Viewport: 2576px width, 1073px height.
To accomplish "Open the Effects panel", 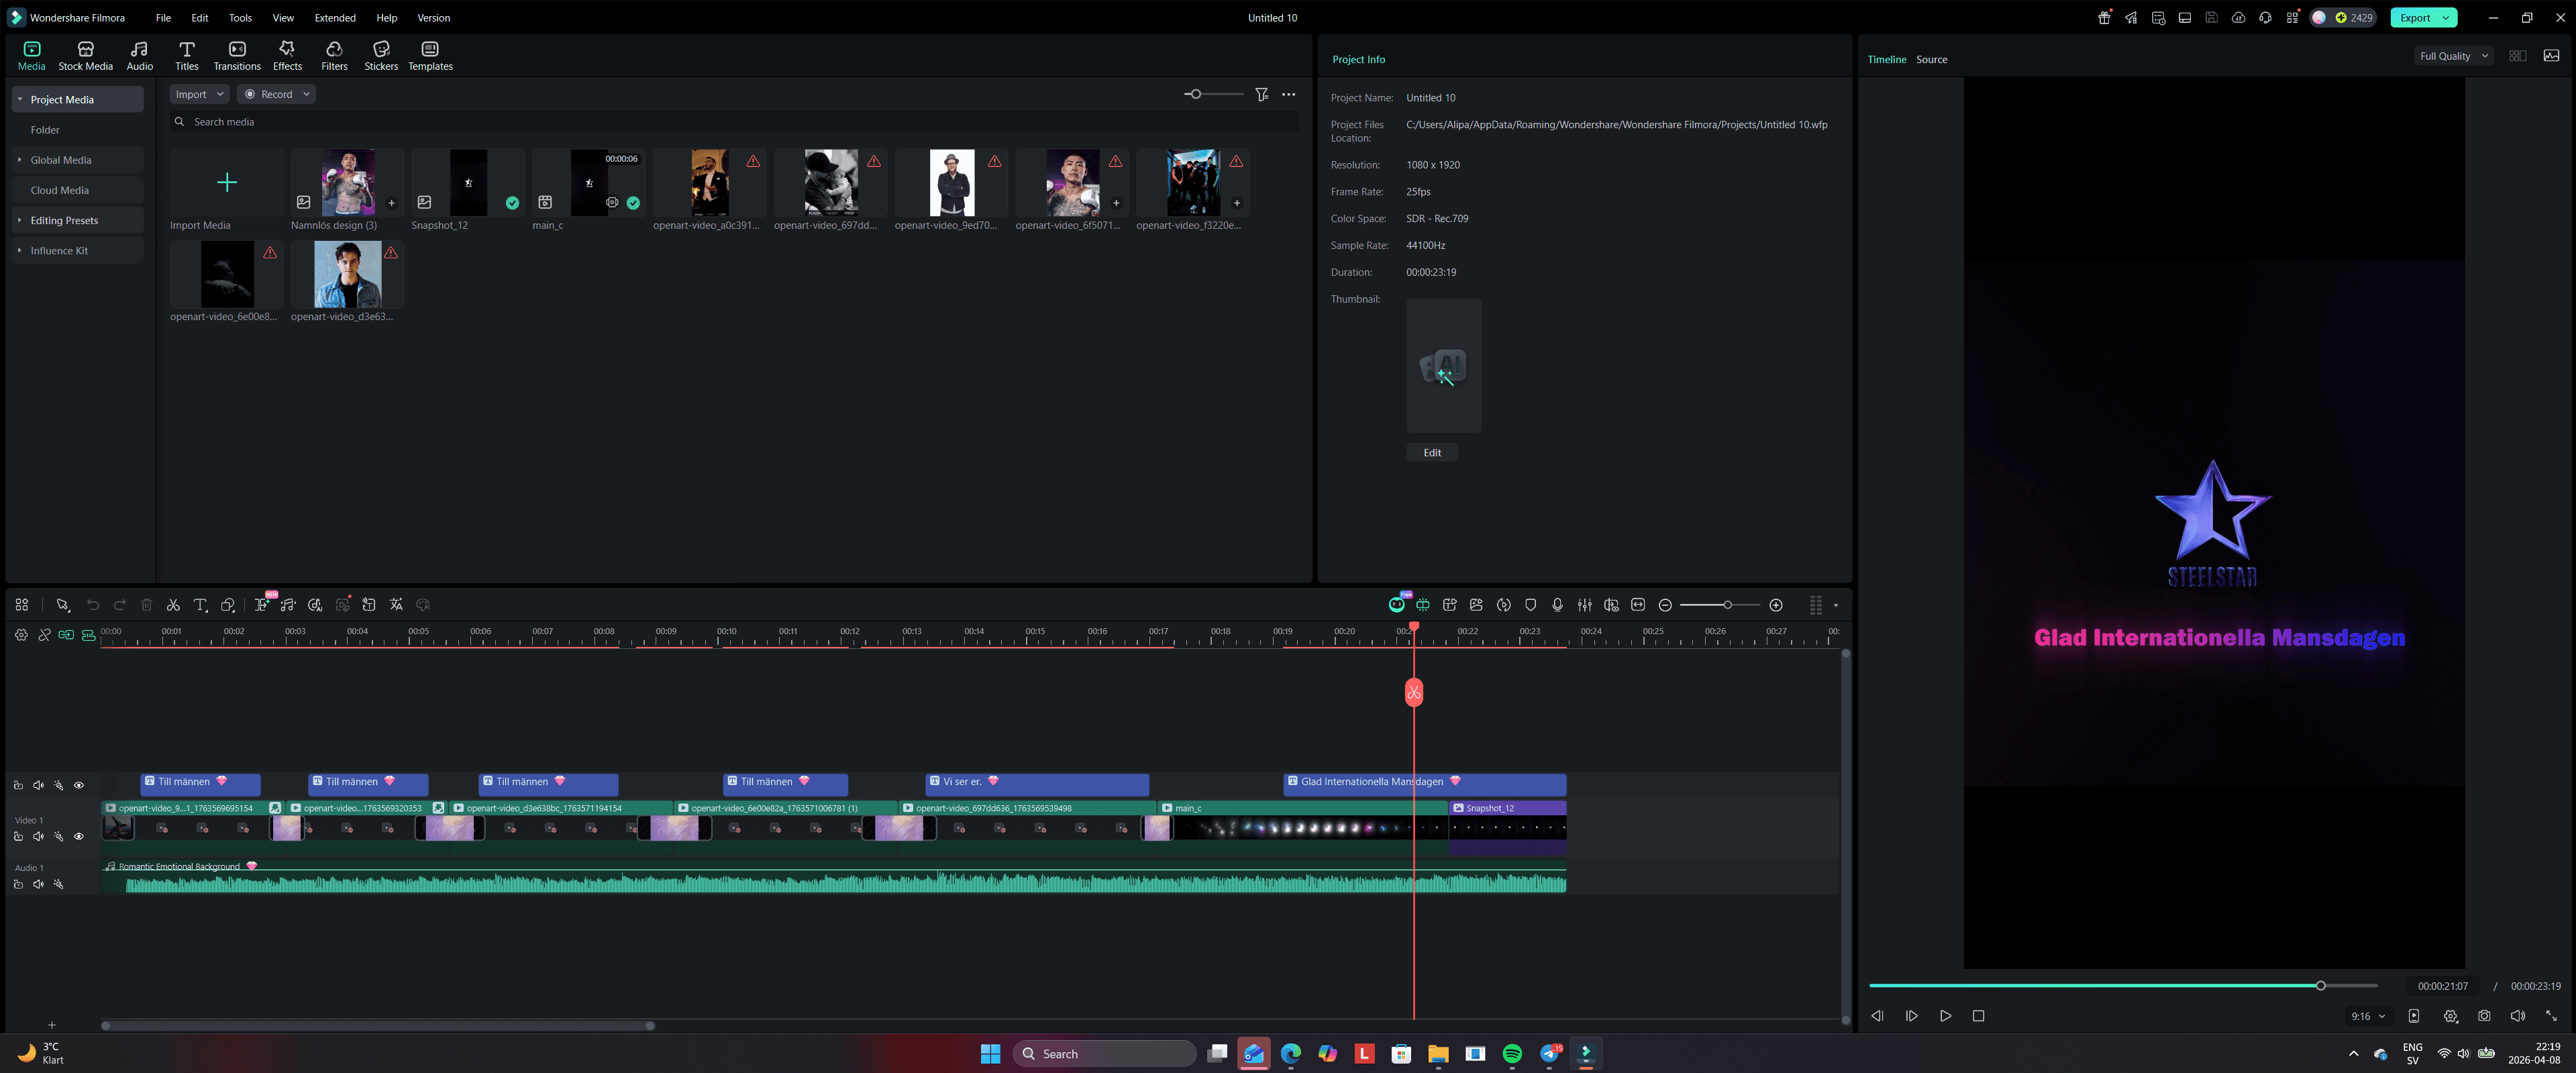I will [x=287, y=56].
